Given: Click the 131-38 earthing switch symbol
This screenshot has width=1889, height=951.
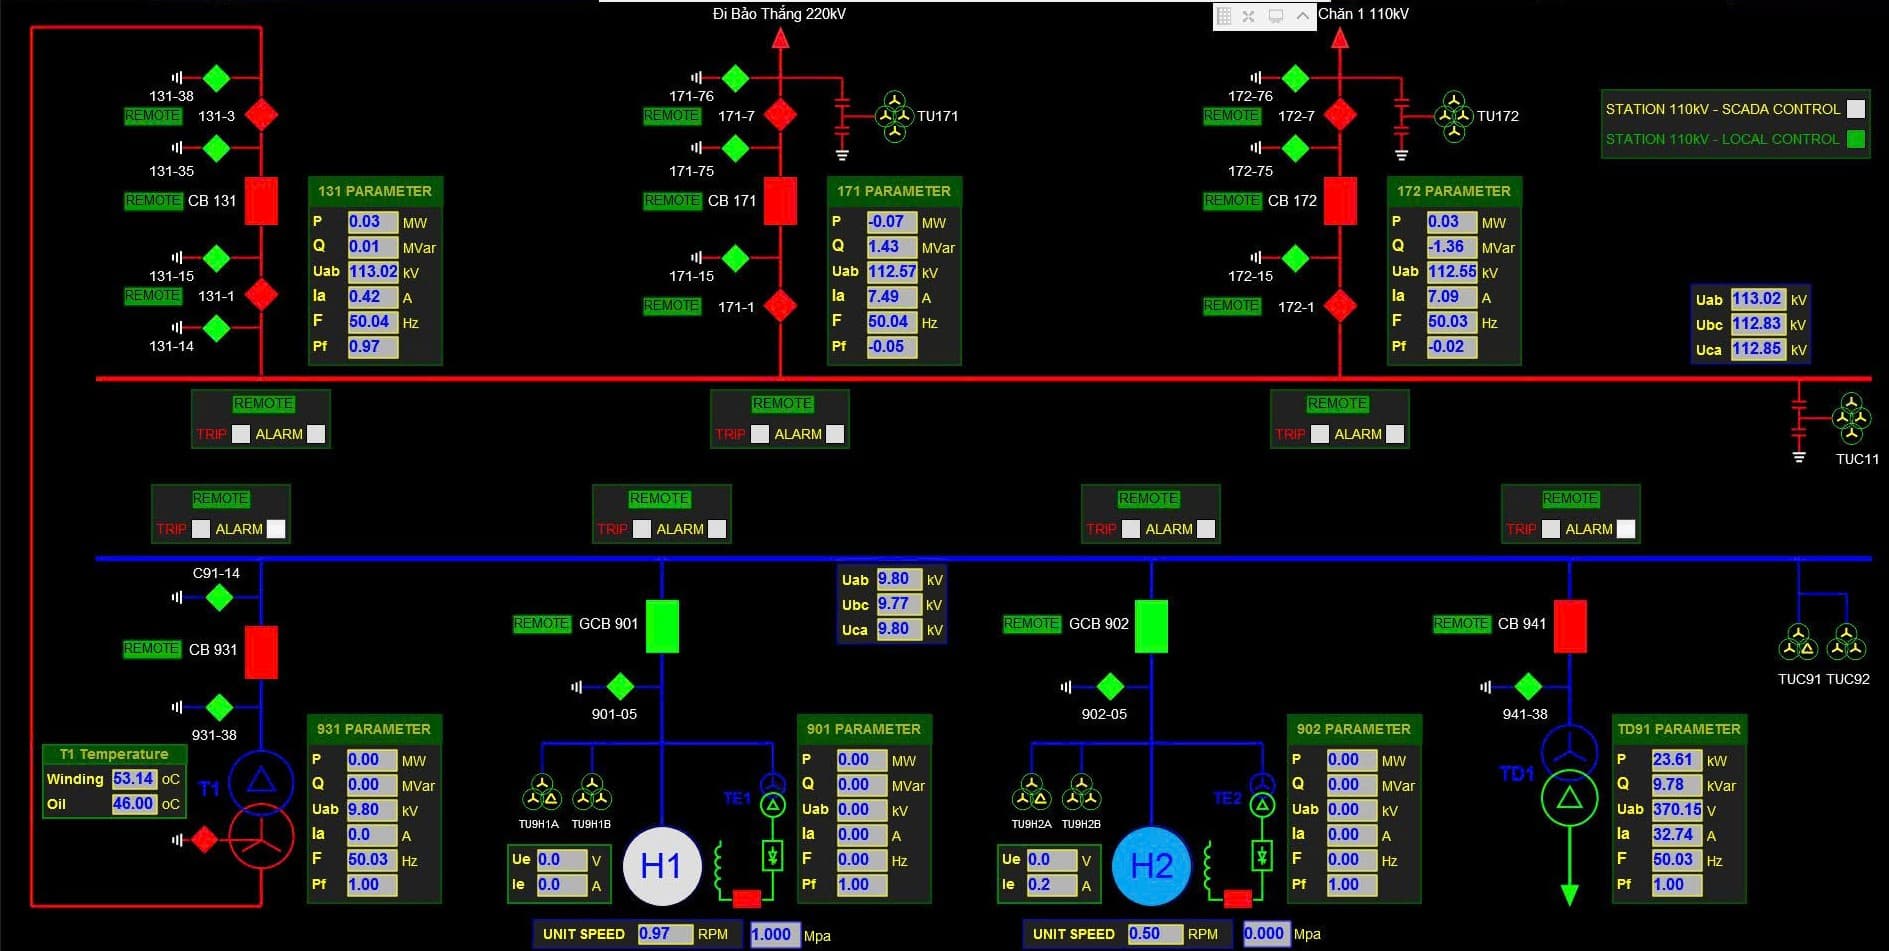Looking at the screenshot, I should pos(216,77).
